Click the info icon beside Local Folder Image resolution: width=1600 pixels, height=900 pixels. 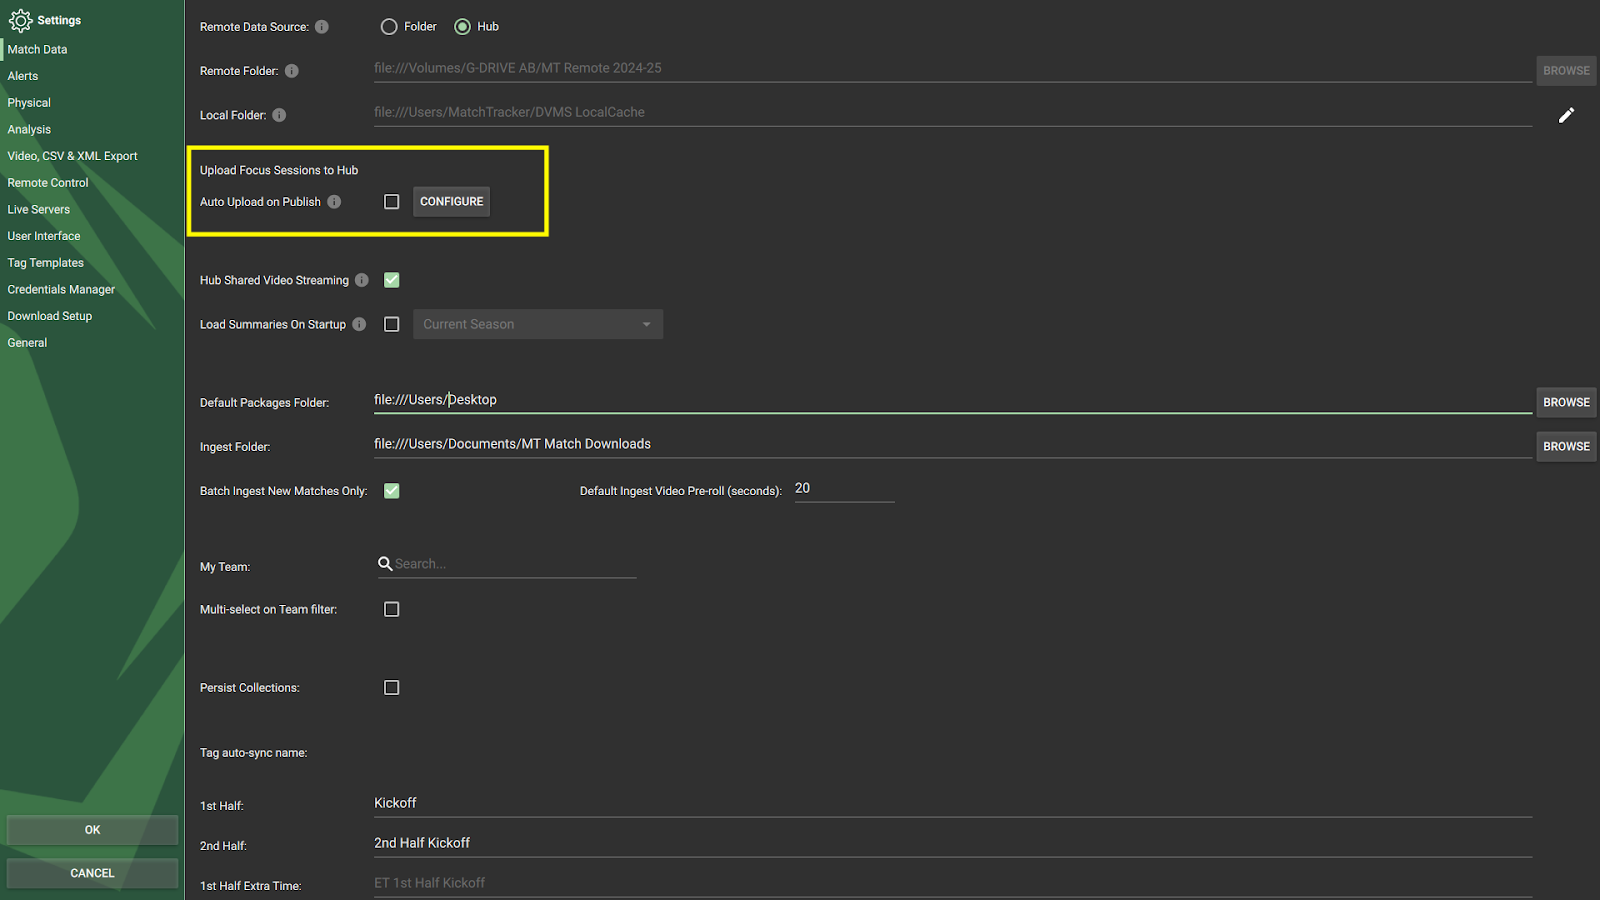(279, 115)
